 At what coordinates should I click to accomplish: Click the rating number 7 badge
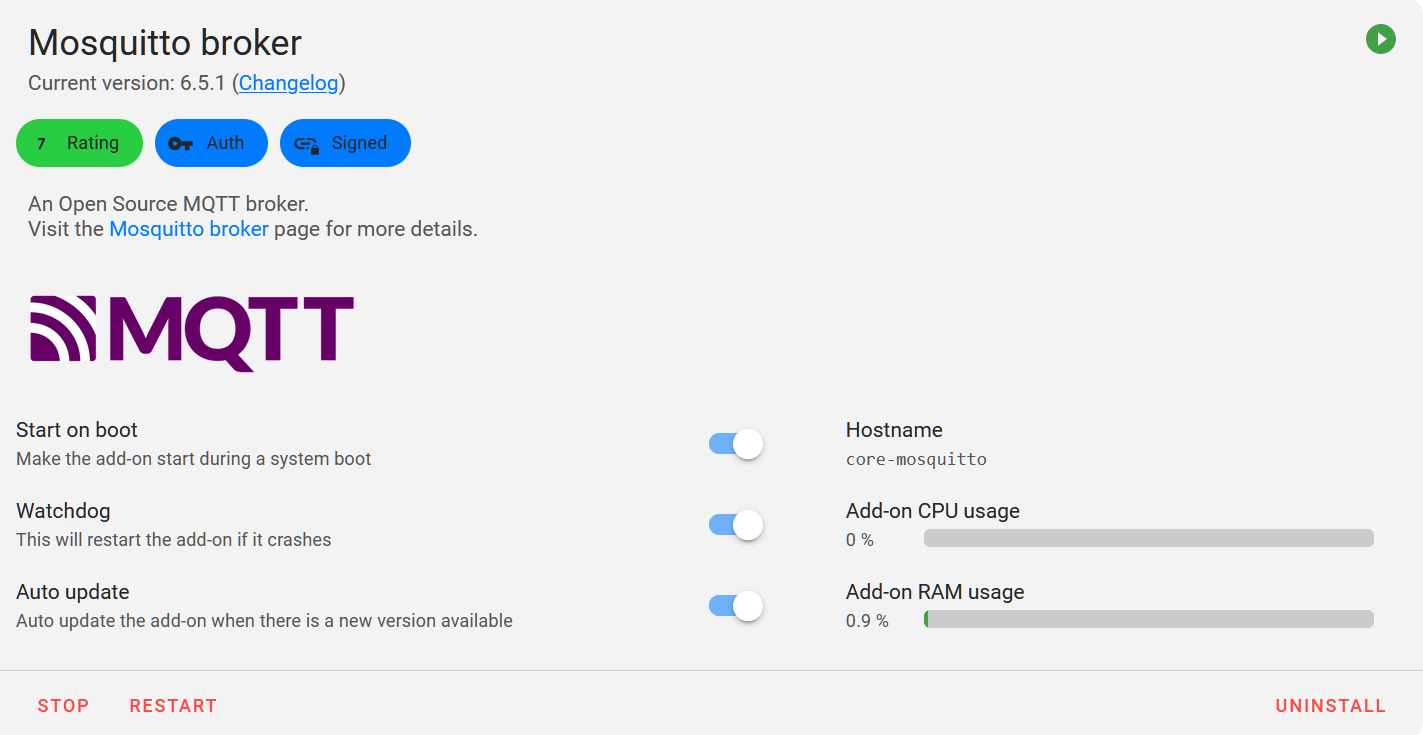point(41,143)
